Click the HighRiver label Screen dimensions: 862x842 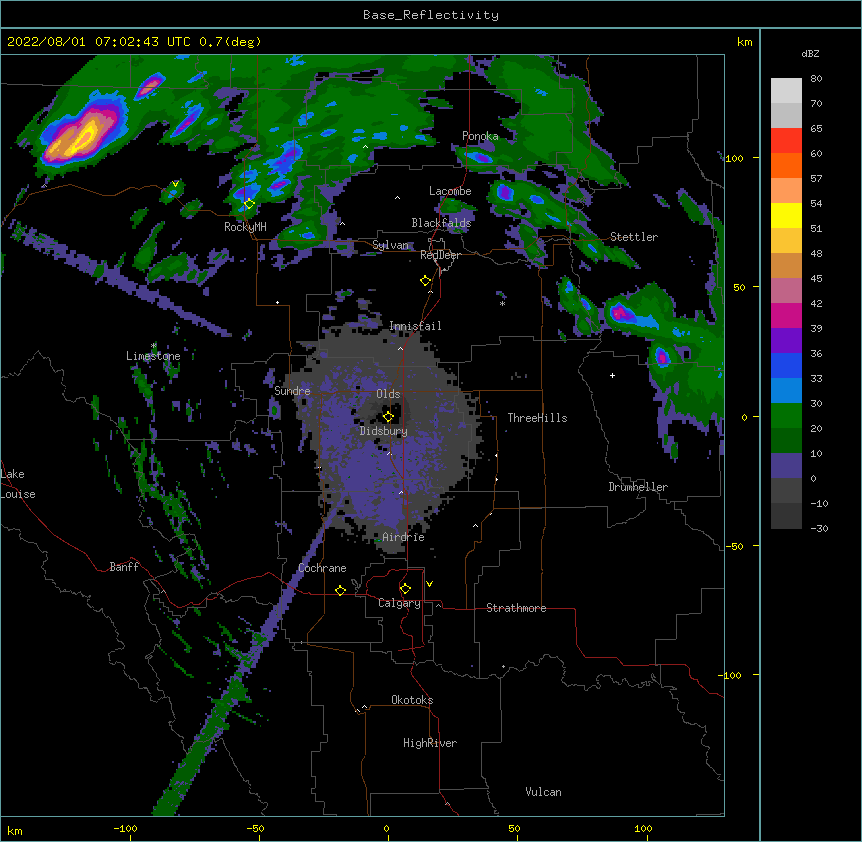430,743
